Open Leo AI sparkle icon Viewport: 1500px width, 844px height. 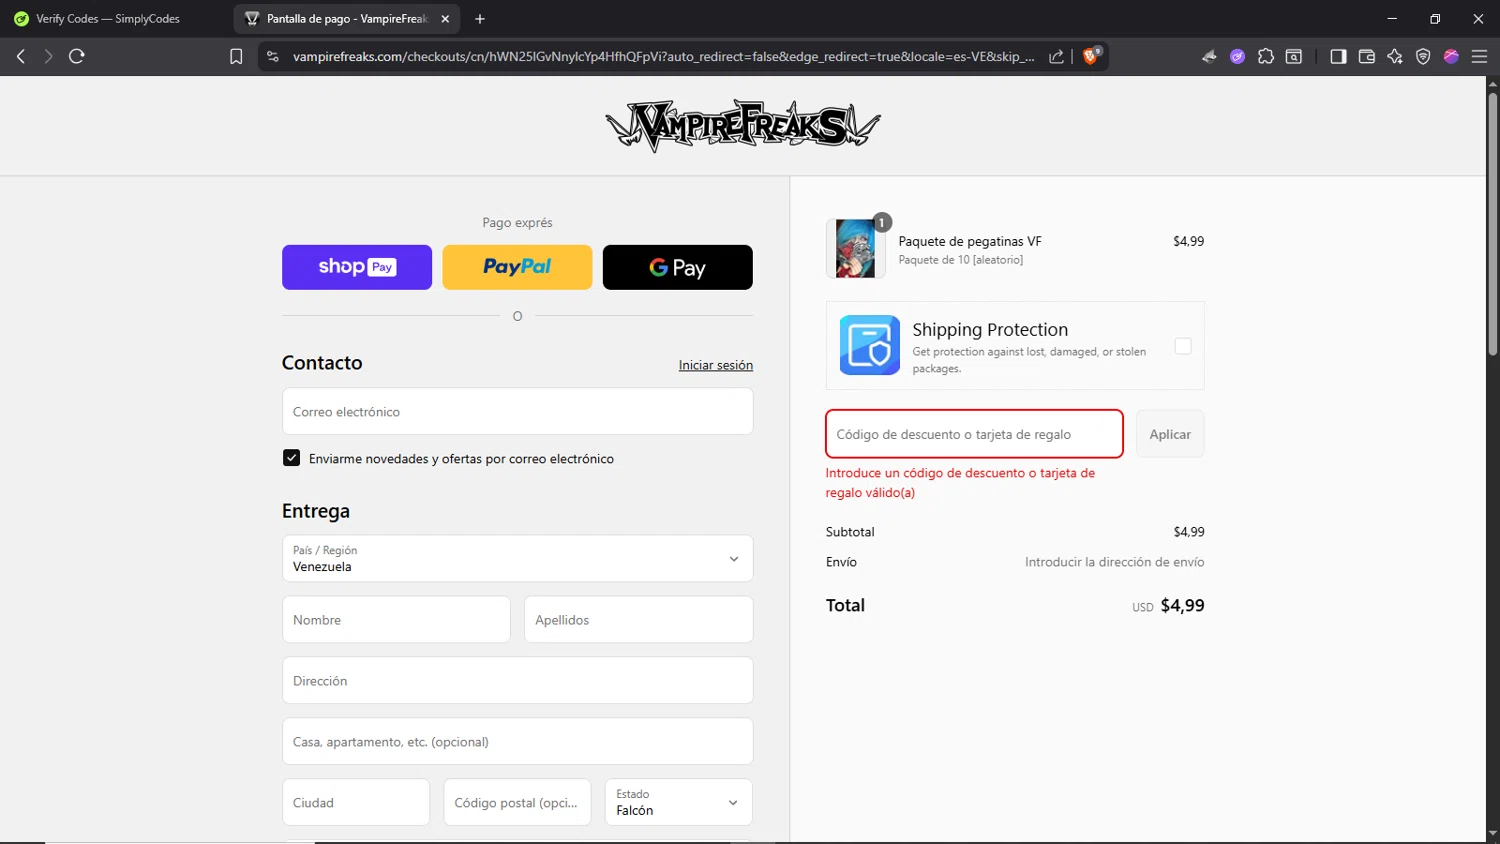click(1395, 56)
